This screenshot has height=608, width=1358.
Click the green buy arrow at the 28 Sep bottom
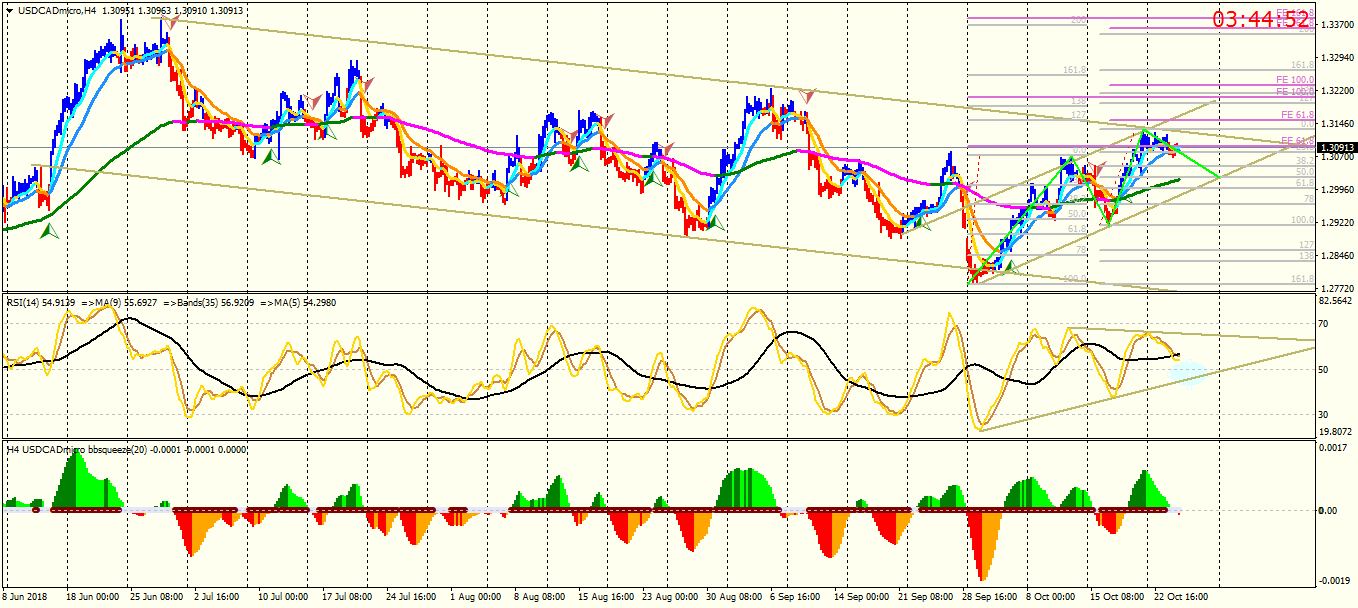tap(1010, 266)
